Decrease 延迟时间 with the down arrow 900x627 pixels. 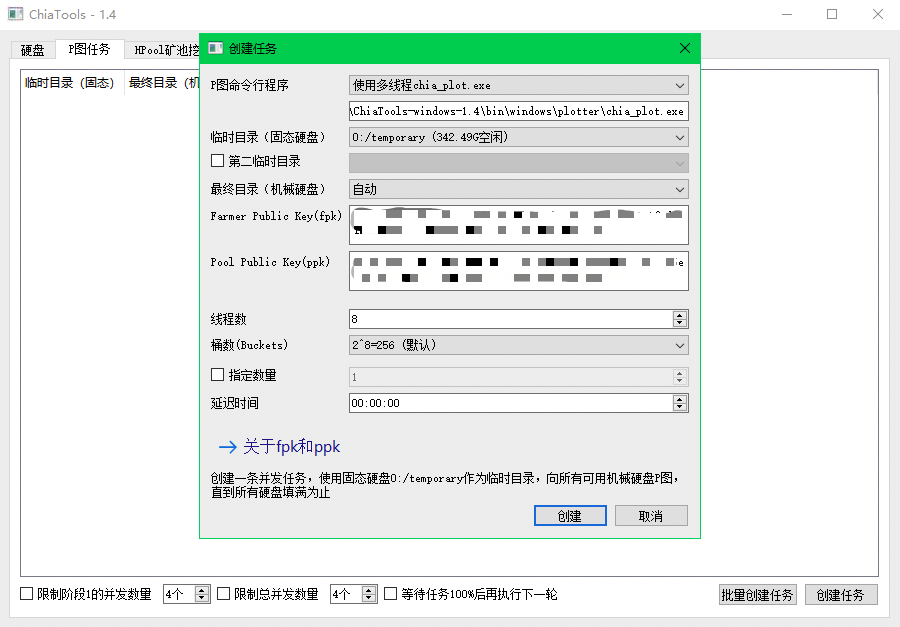680,407
